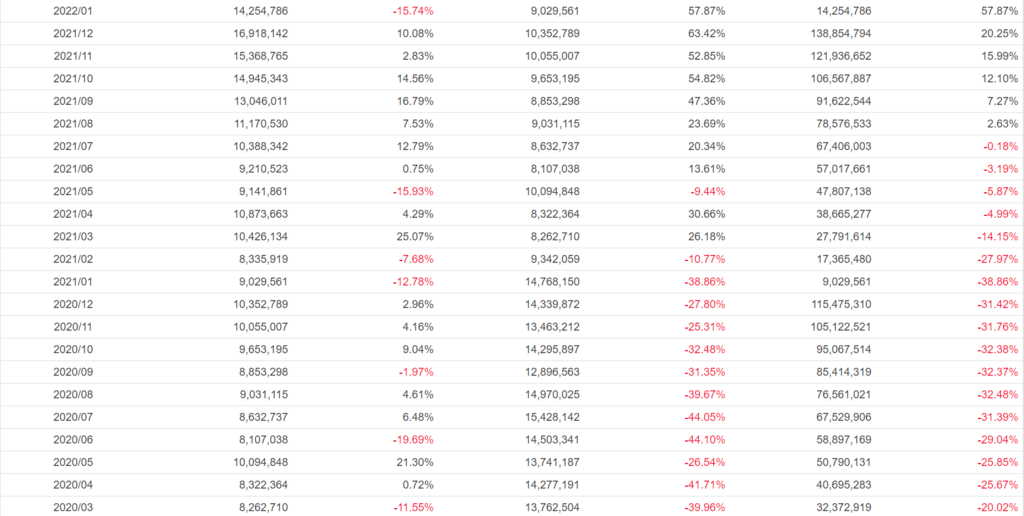Click the 2020/03 date cell
The width and height of the screenshot is (1024, 516).
click(x=73, y=507)
